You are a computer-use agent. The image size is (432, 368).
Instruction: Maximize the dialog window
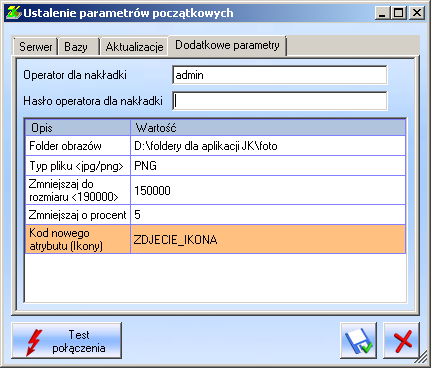(398, 13)
